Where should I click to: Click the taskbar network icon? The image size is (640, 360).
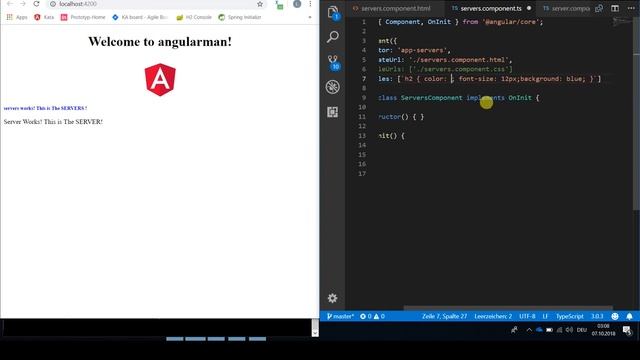click(560, 330)
